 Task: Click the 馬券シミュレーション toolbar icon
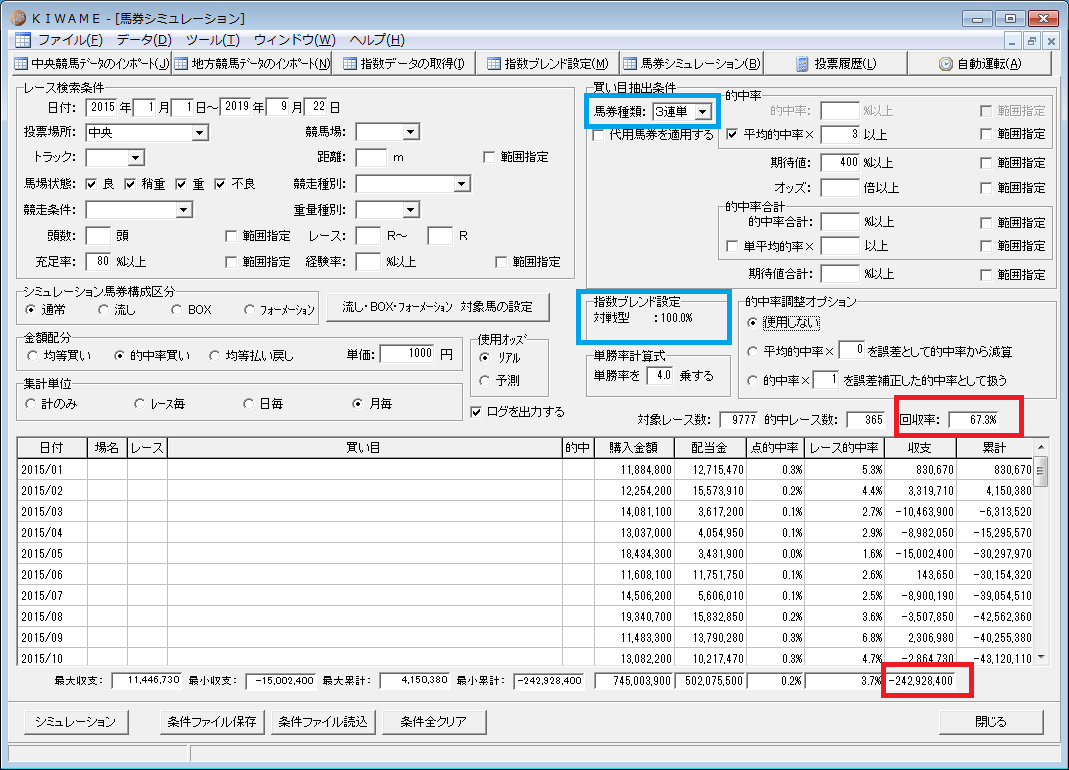[x=630, y=63]
